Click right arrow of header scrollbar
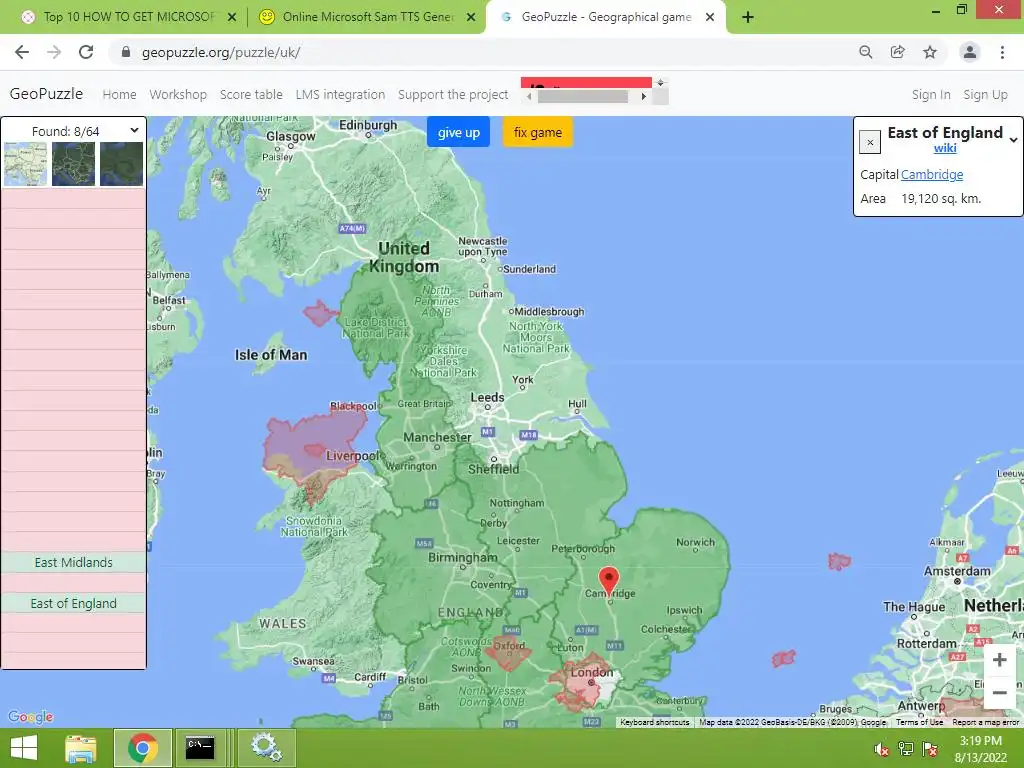This screenshot has height=768, width=1024. 643,97
